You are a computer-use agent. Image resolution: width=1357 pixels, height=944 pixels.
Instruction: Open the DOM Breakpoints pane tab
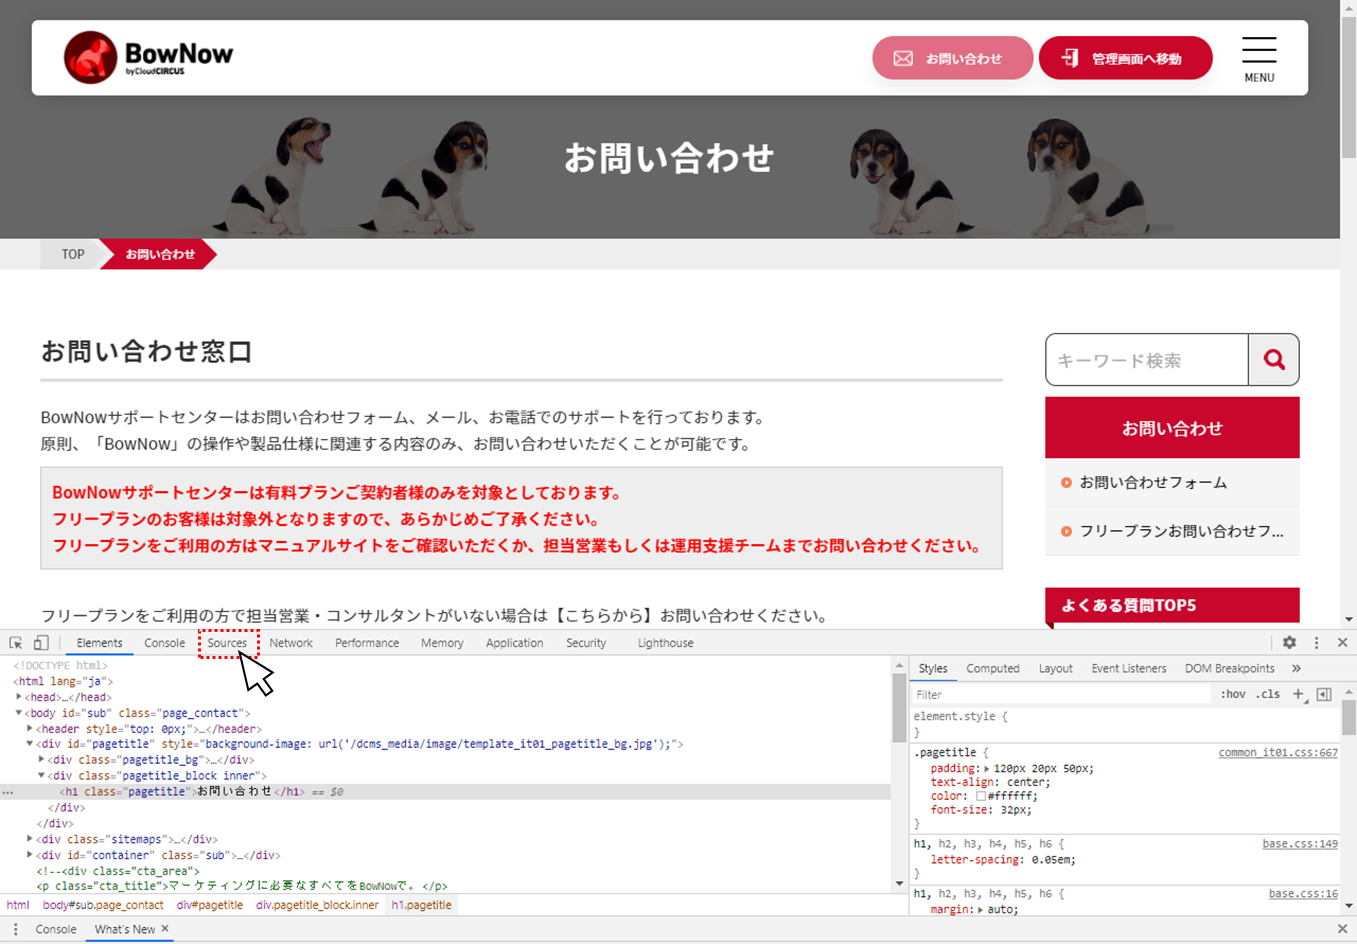tap(1229, 668)
